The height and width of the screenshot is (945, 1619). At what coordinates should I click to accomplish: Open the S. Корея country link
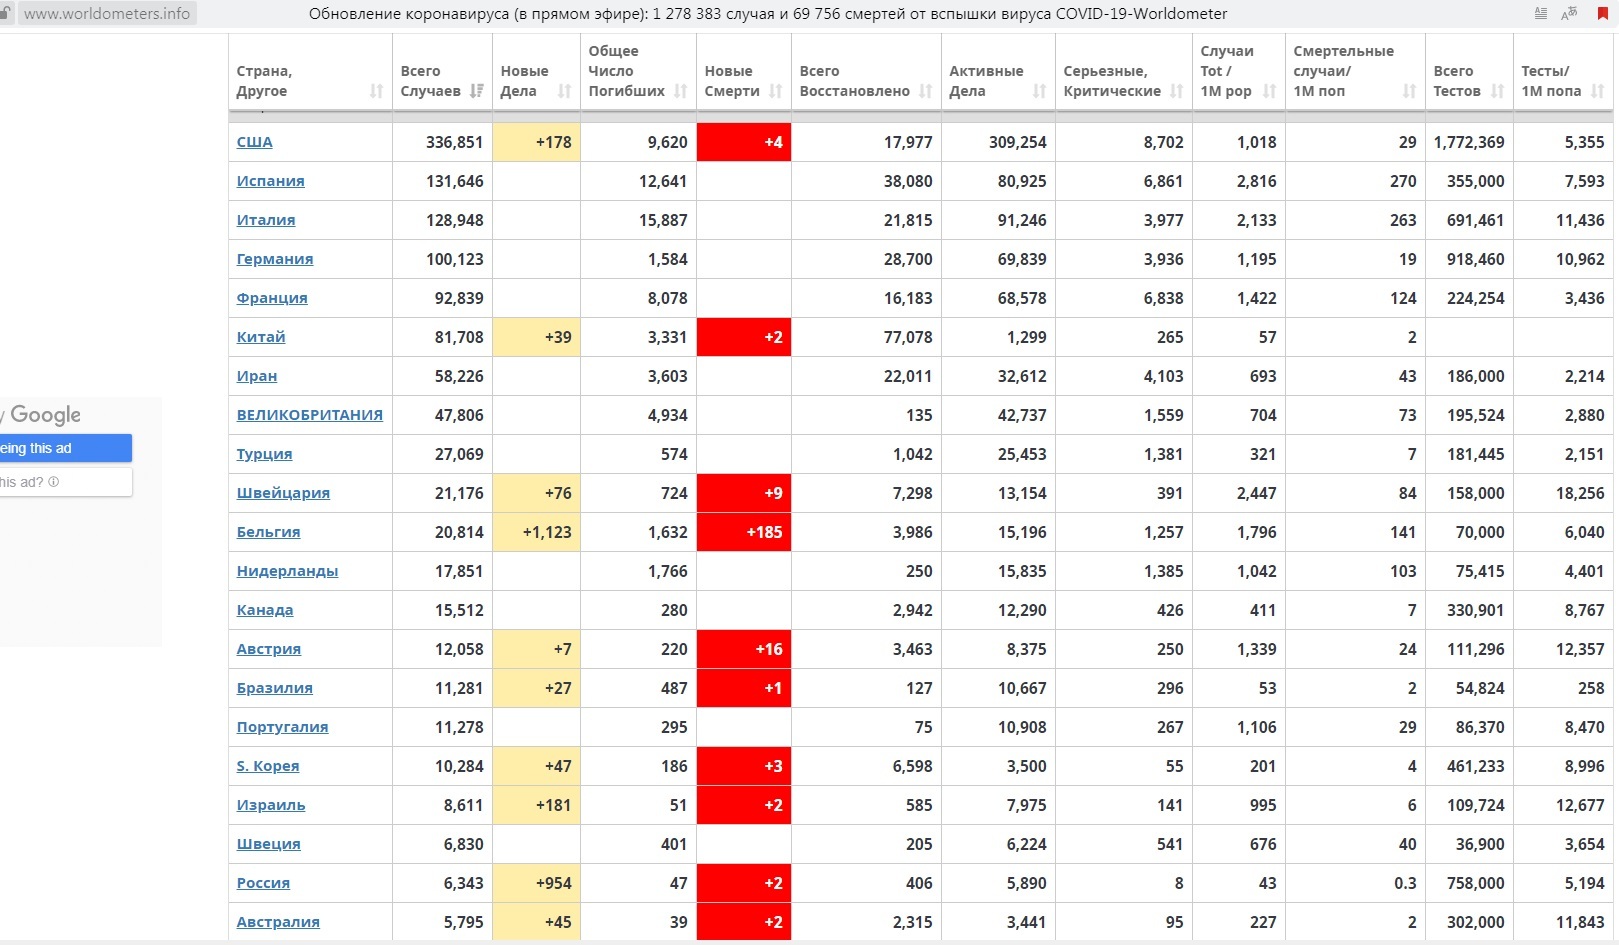pos(268,766)
